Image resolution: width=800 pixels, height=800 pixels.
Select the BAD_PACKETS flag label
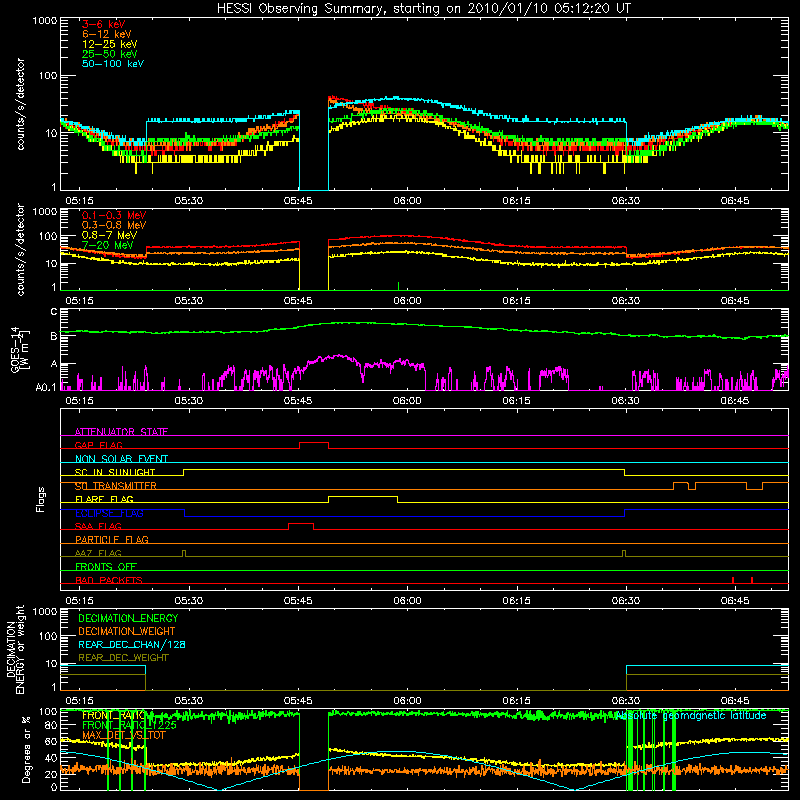coord(109,580)
